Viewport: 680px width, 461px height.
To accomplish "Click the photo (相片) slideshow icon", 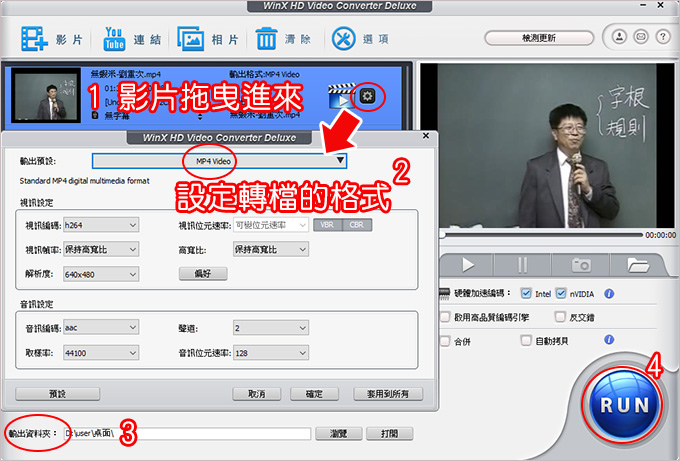I will [190, 39].
